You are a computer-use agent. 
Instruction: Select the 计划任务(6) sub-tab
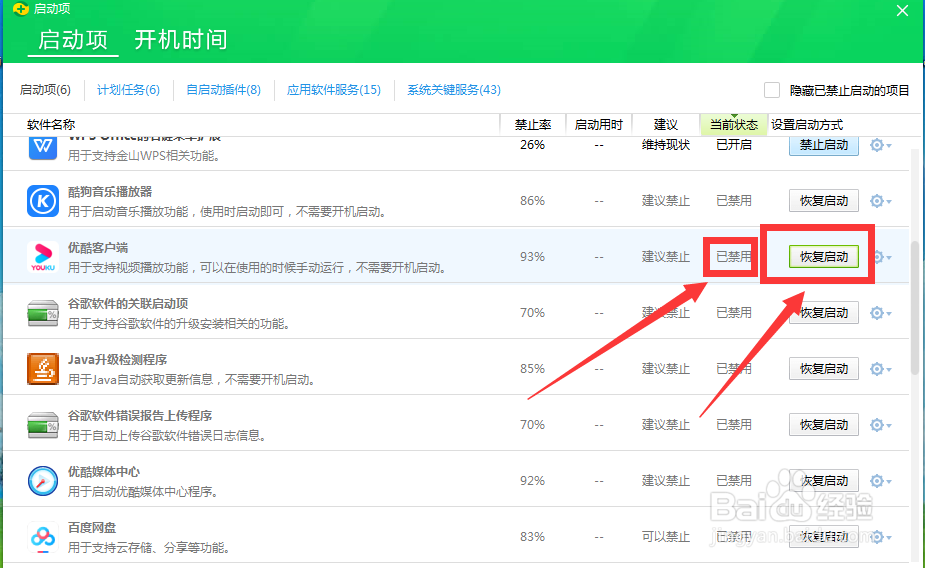coord(128,90)
